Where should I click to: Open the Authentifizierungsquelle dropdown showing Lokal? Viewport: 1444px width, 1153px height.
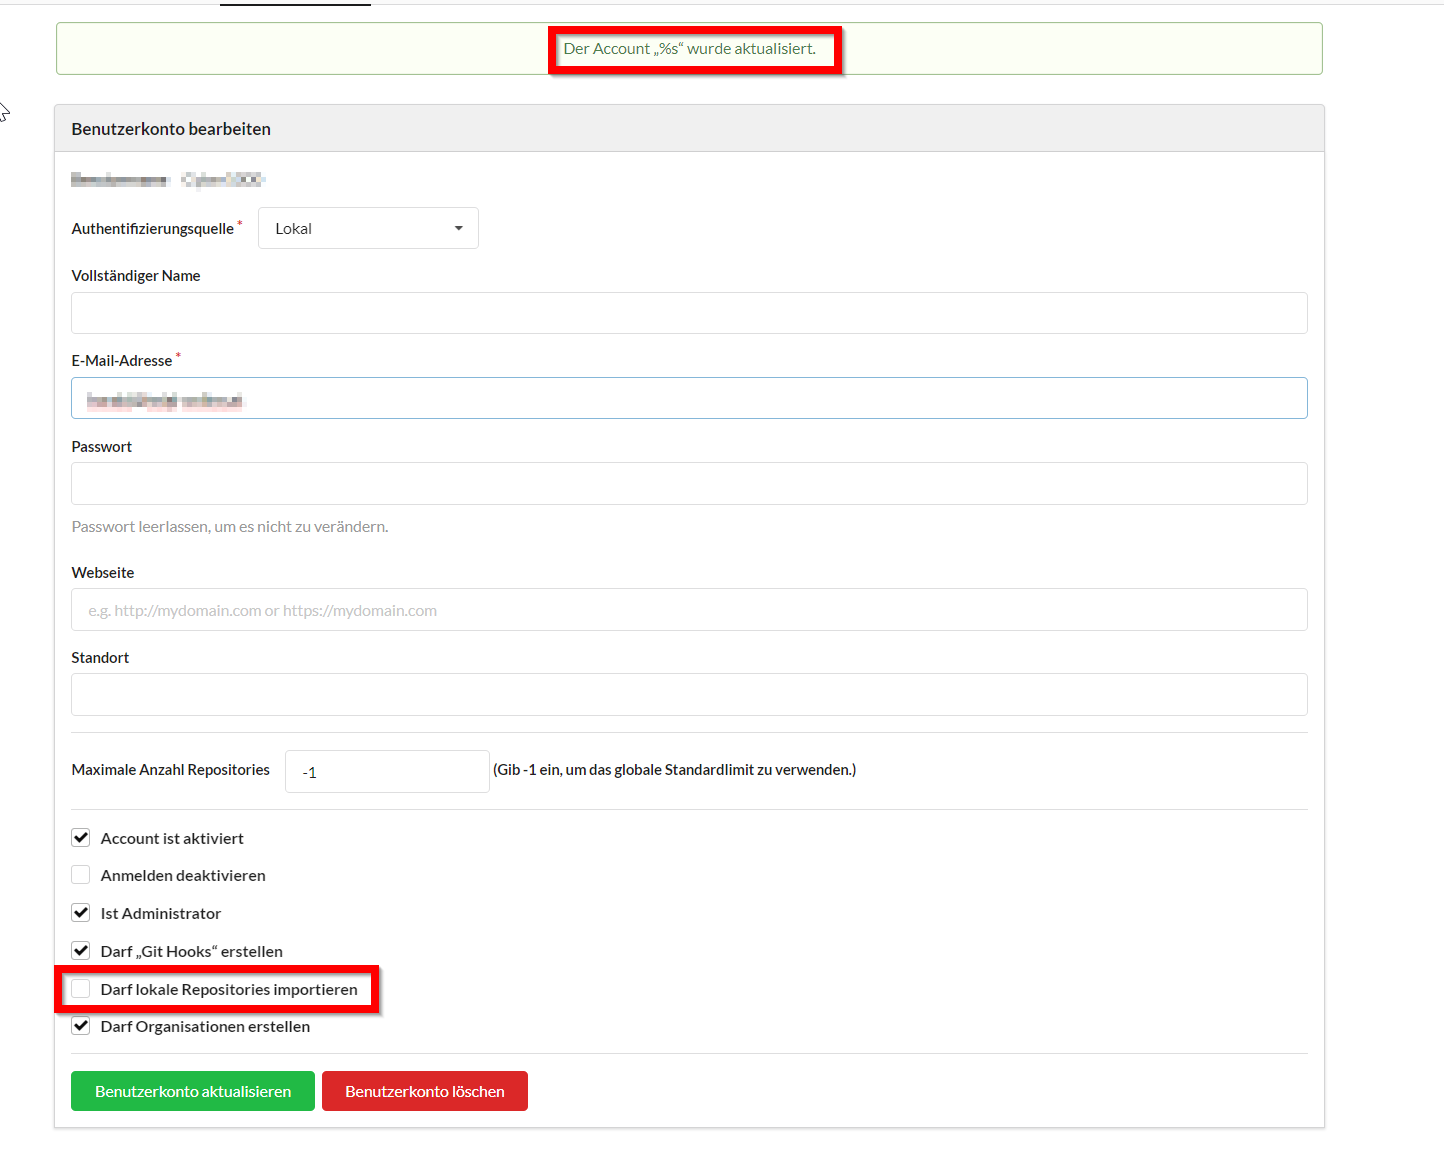[x=368, y=228]
